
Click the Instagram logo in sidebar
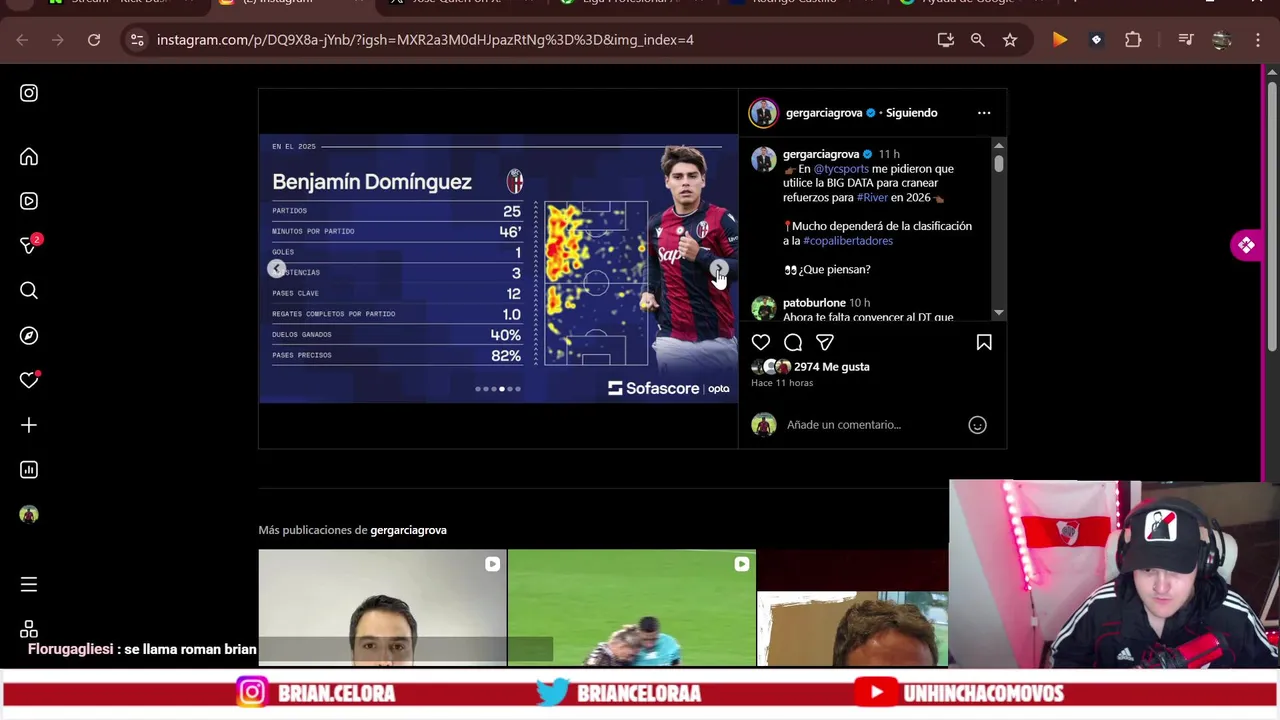(29, 93)
